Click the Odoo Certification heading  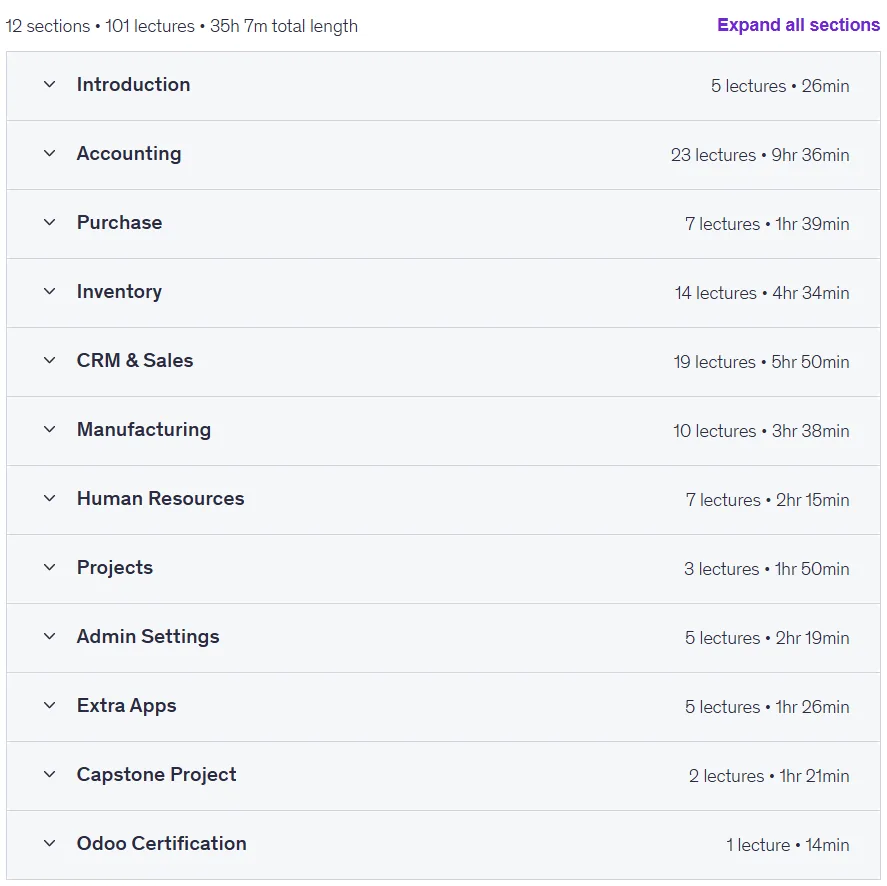click(162, 844)
